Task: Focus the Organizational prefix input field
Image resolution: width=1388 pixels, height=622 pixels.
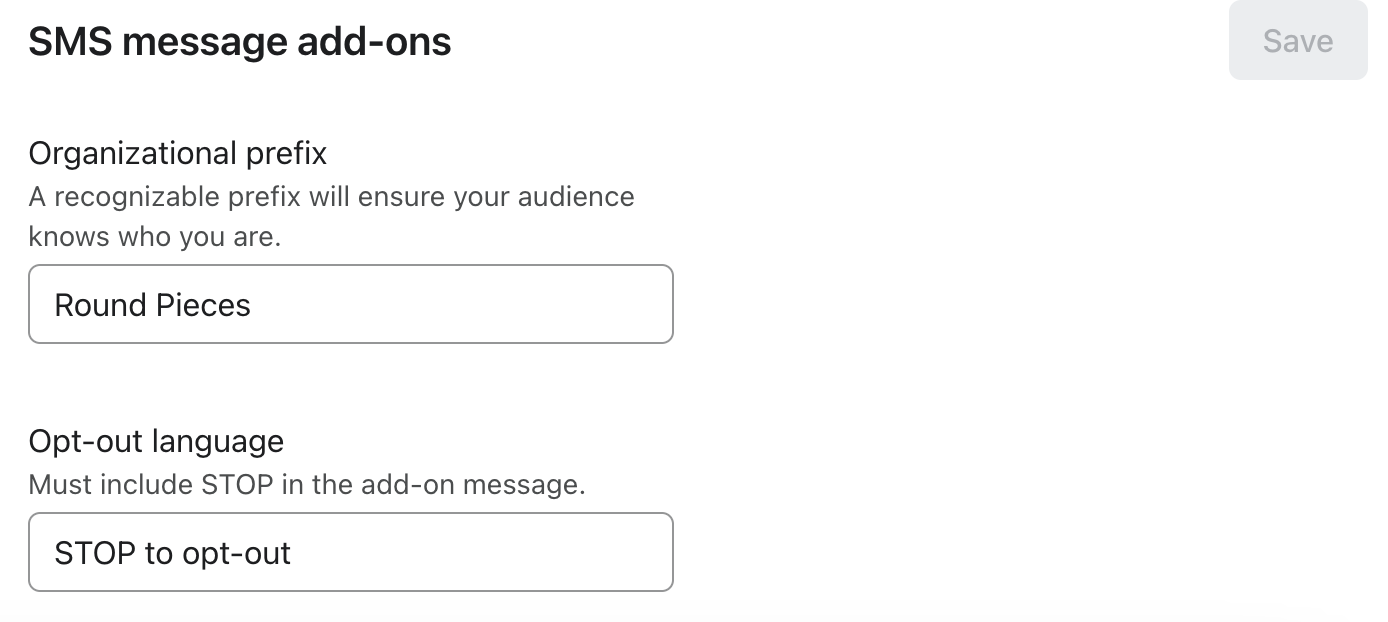Action: pos(350,304)
